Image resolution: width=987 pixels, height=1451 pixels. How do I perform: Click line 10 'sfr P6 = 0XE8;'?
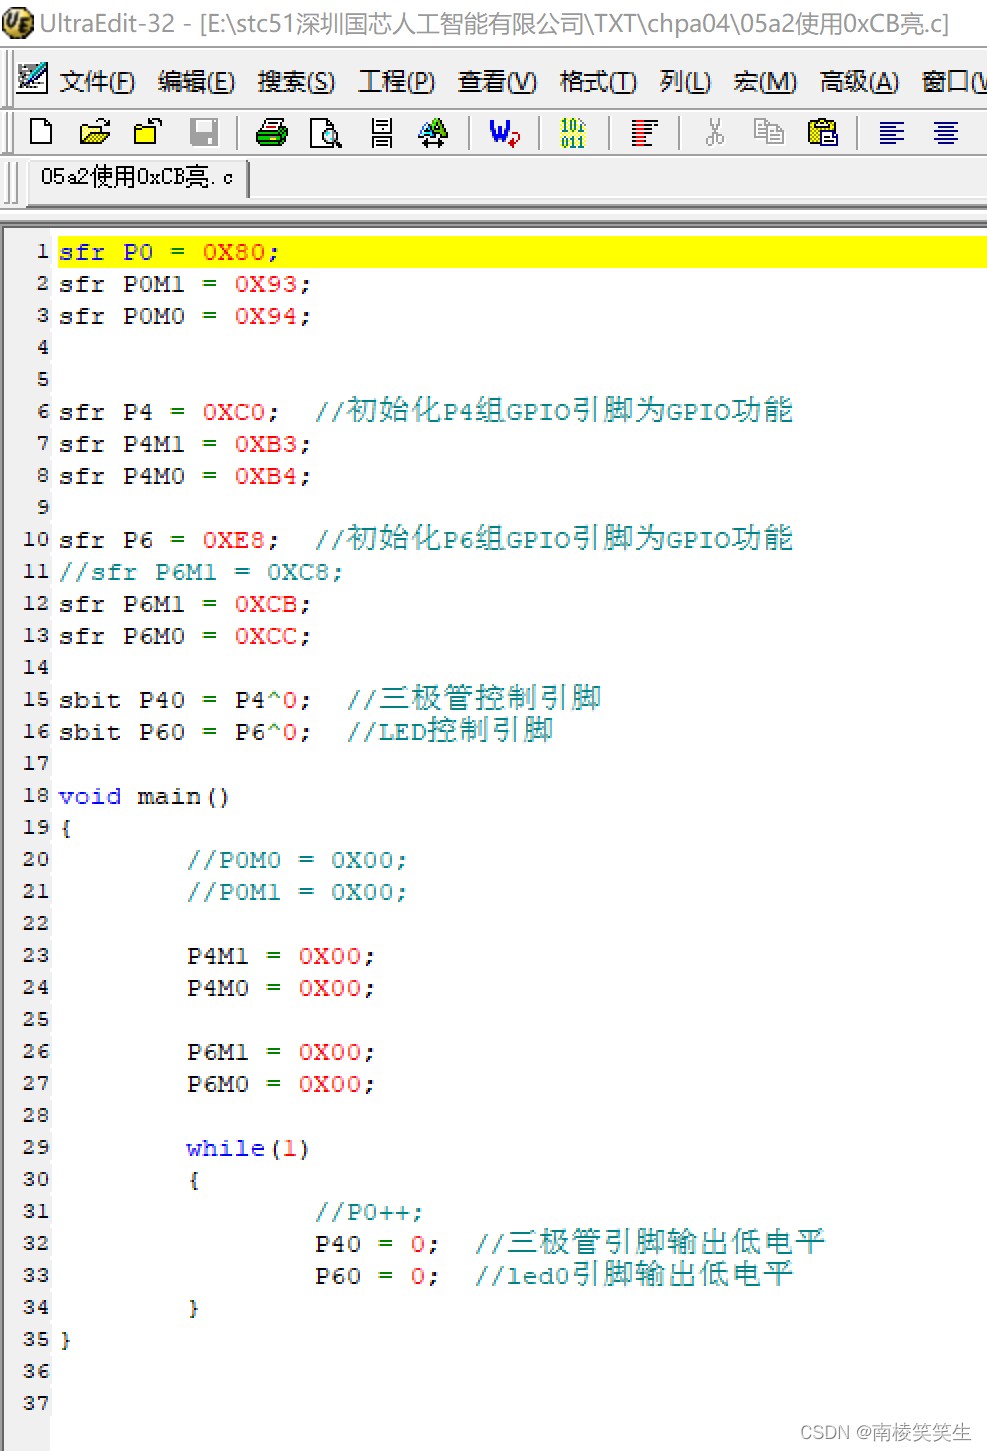pyautogui.click(x=169, y=540)
